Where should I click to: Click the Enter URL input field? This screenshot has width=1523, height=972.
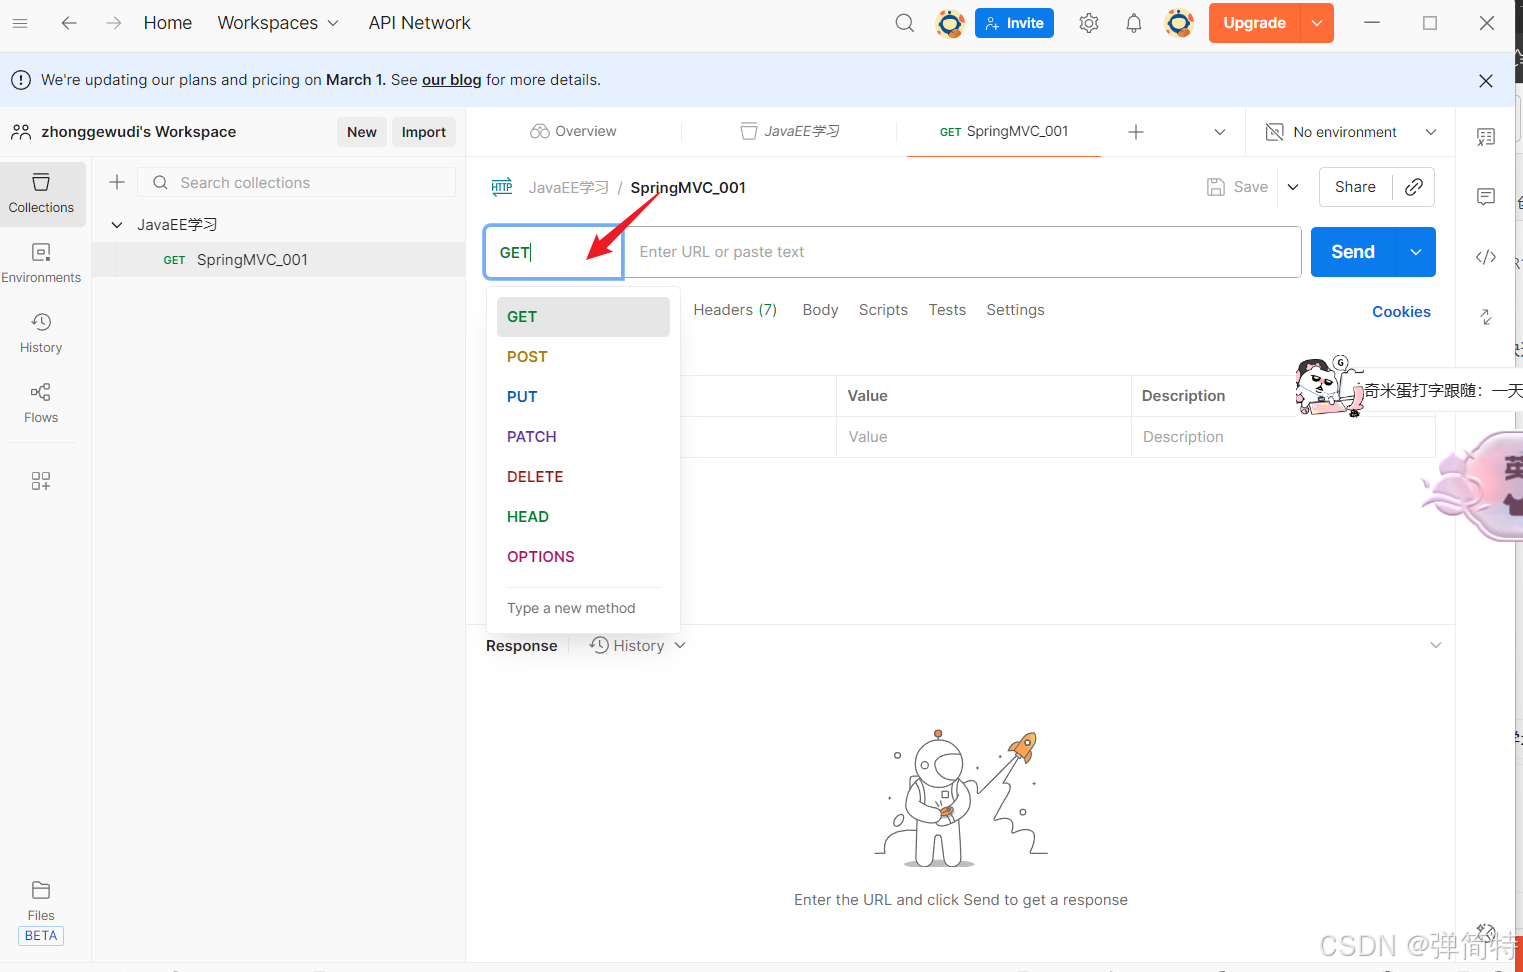(962, 252)
